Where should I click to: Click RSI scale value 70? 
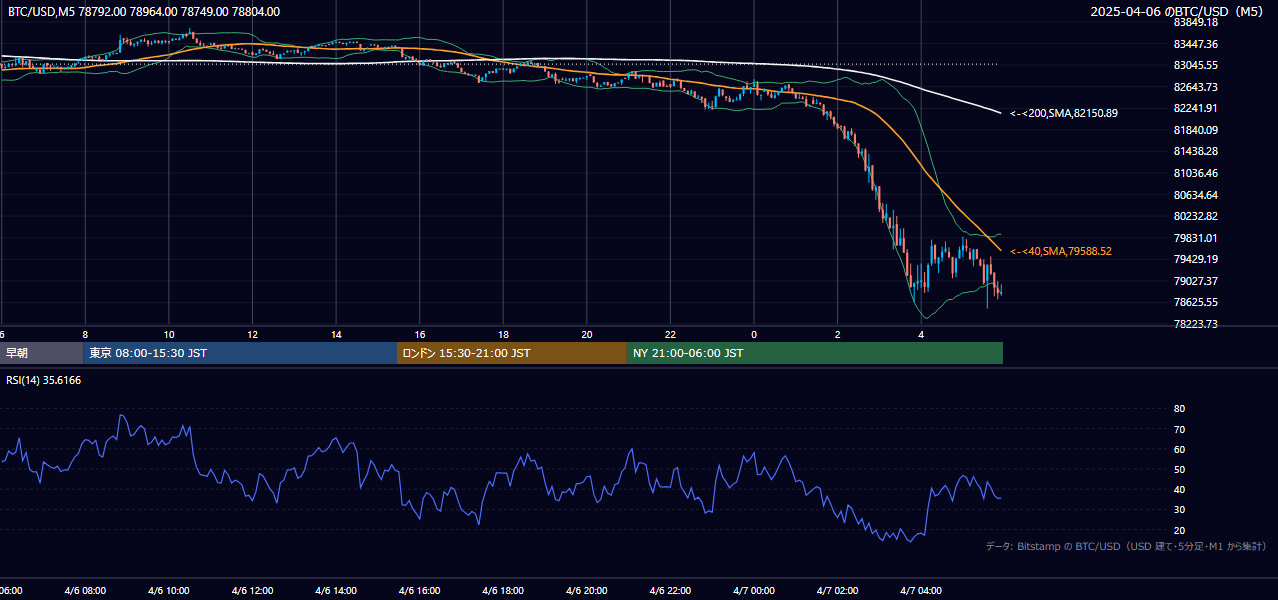click(1179, 429)
